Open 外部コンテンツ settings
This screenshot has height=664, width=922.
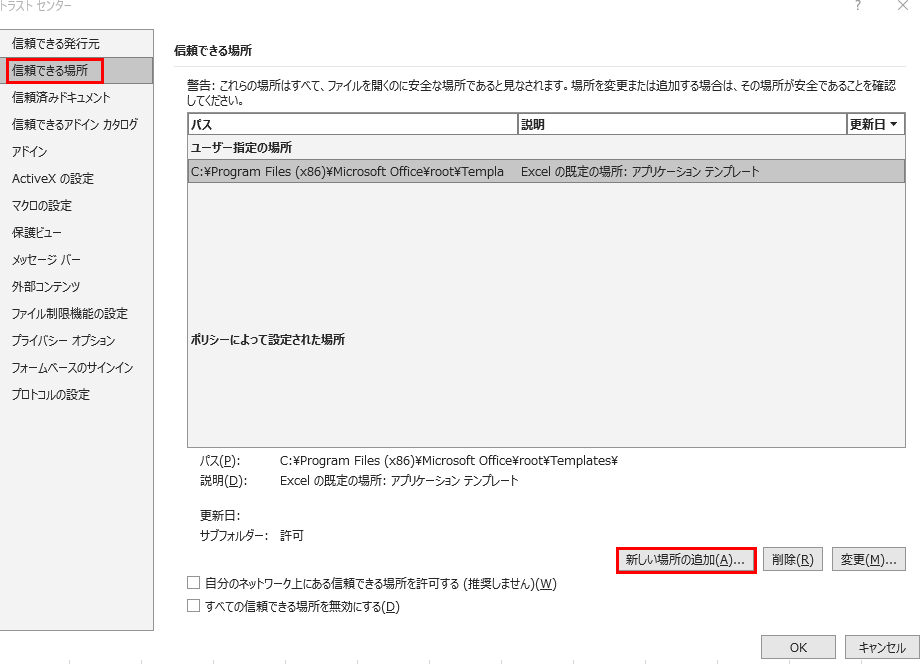click(46, 287)
